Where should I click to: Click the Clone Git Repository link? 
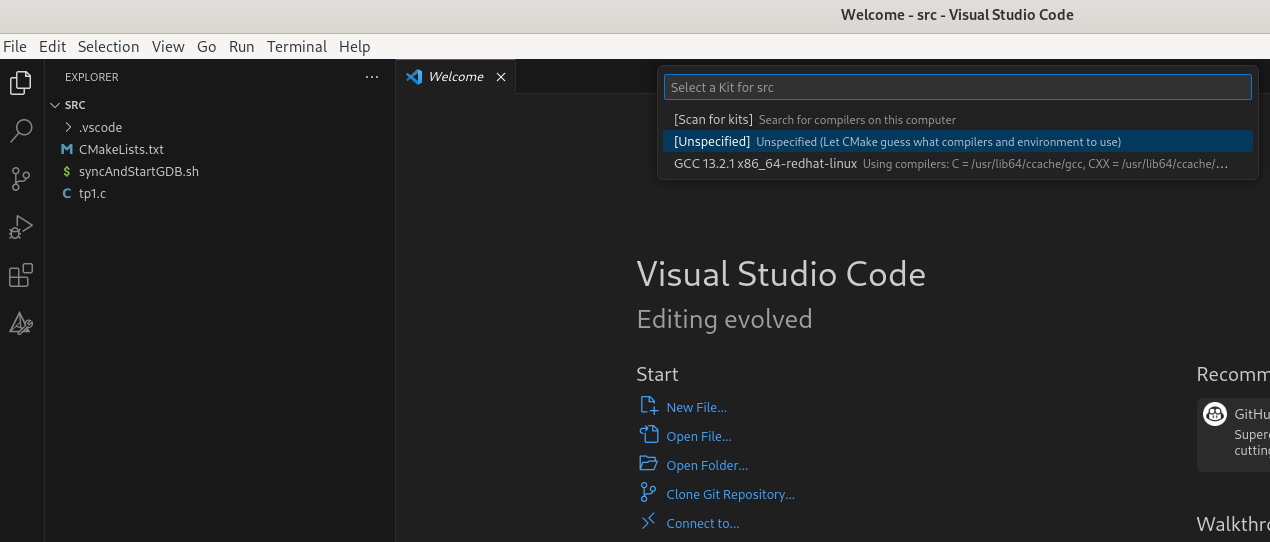pyautogui.click(x=730, y=494)
